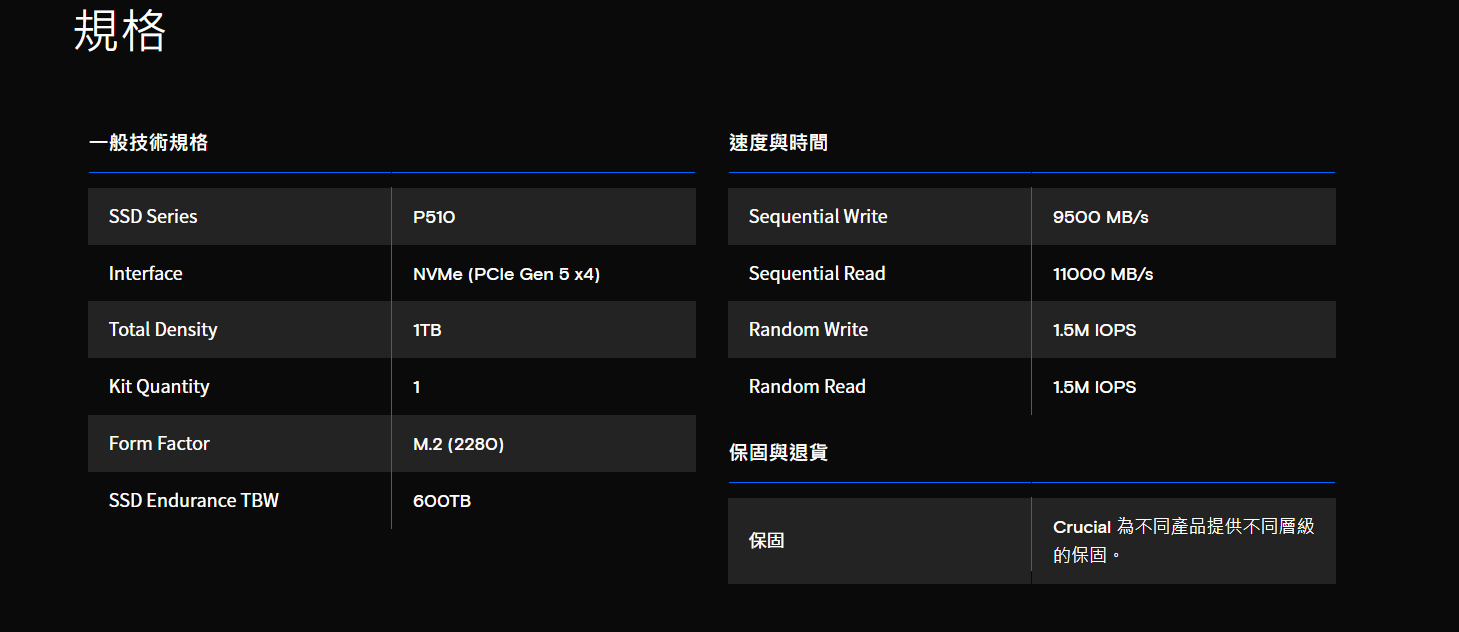
Task: Click the 9500 MB/s value
Action: pyautogui.click(x=1100, y=217)
